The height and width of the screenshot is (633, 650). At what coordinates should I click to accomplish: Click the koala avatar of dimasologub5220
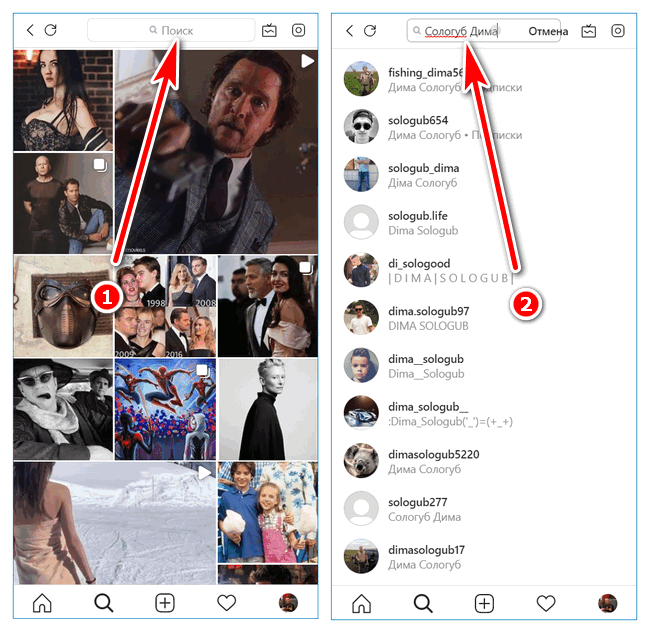361,461
